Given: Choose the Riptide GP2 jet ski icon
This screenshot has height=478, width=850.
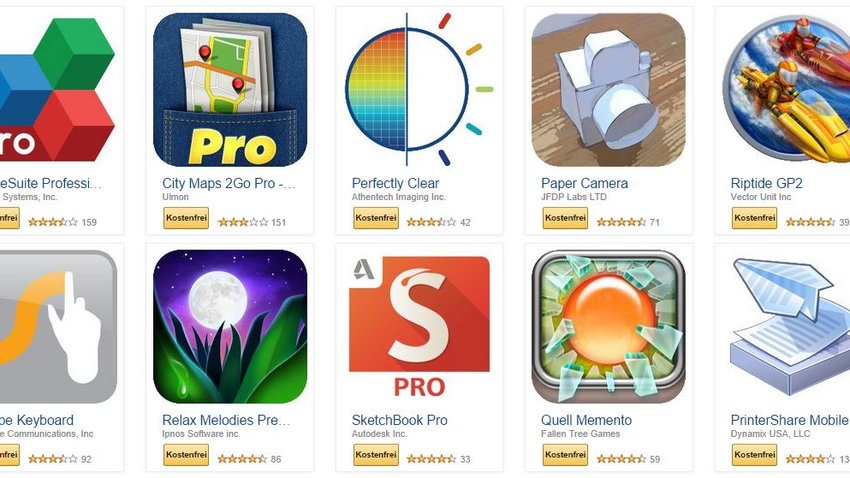Looking at the screenshot, I should tap(786, 89).
